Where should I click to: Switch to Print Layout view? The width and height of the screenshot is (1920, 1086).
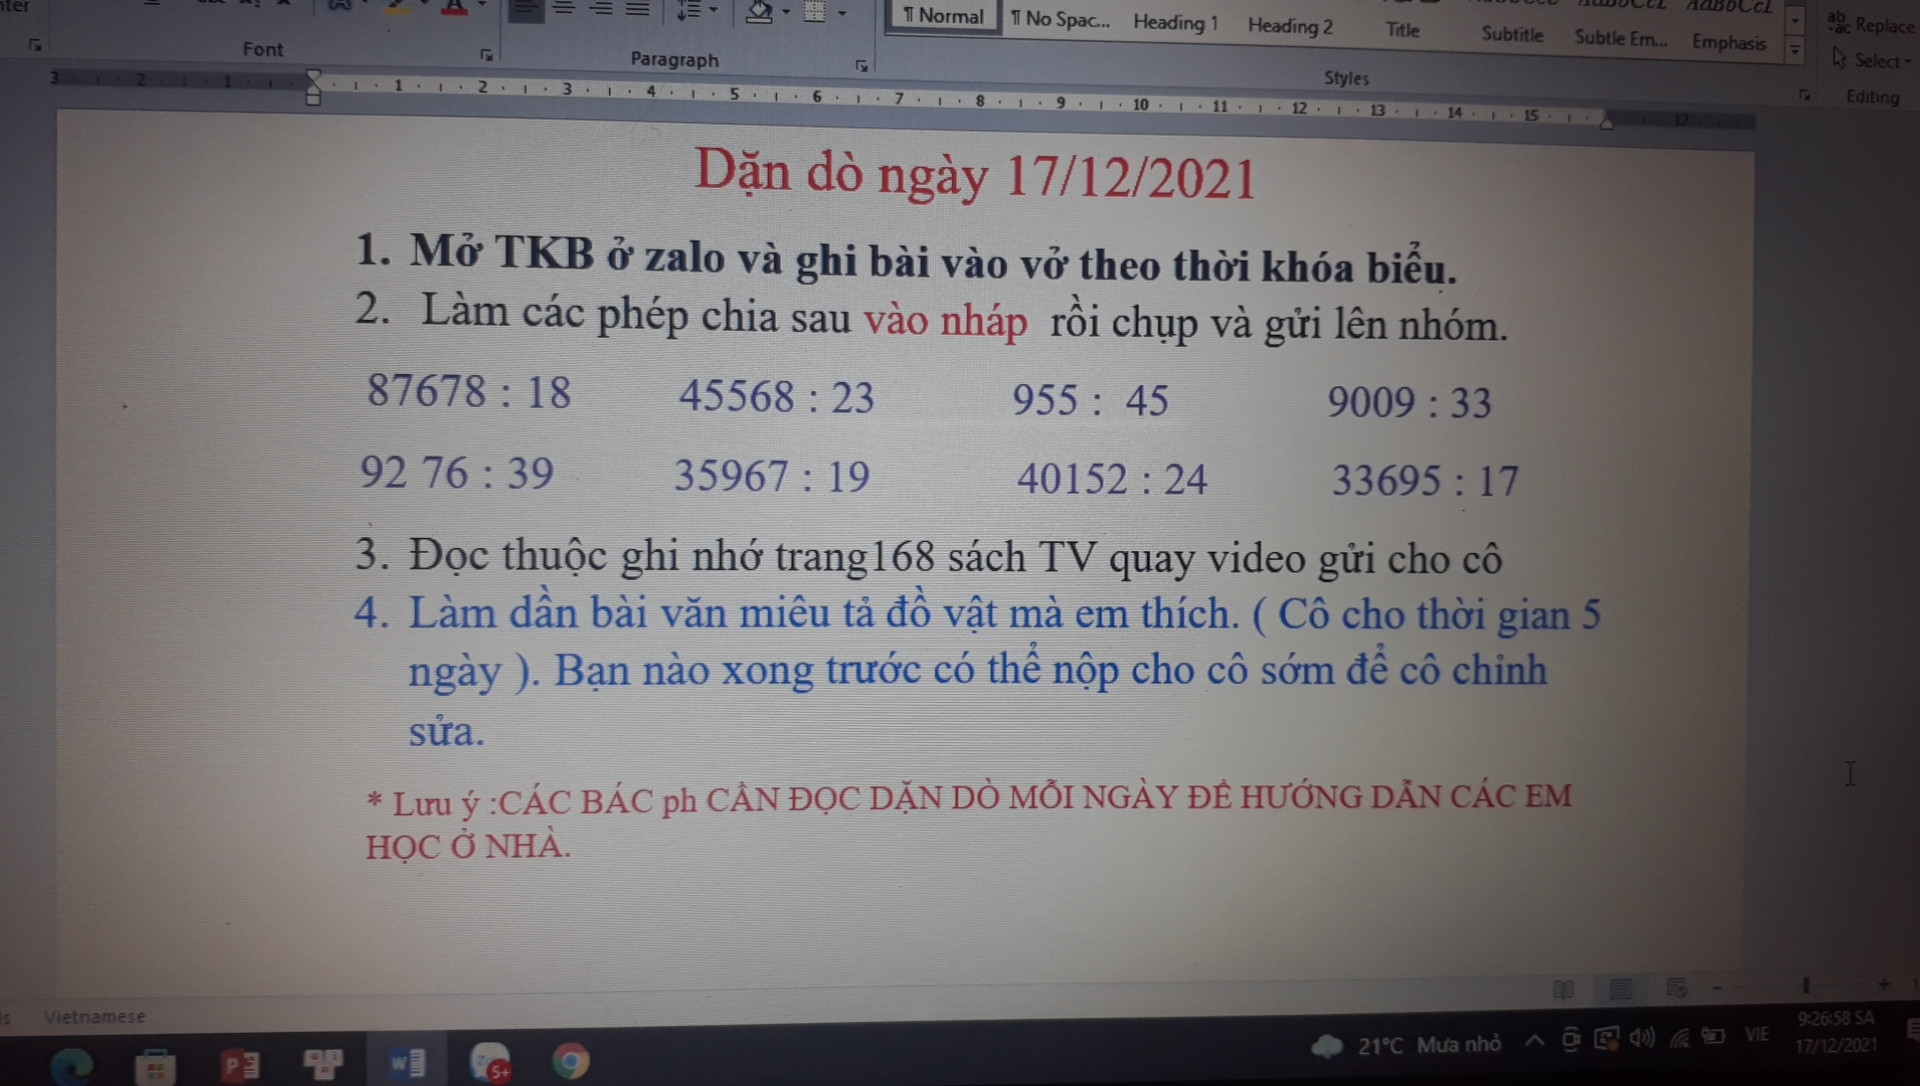point(1620,989)
